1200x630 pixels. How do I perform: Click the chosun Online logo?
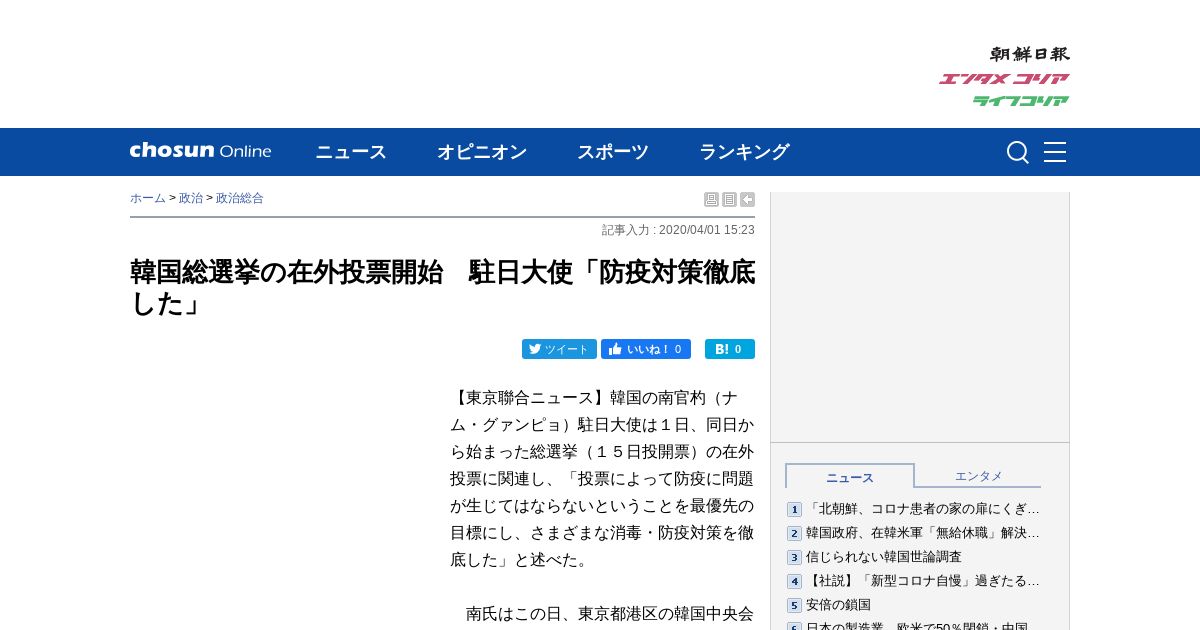200,151
